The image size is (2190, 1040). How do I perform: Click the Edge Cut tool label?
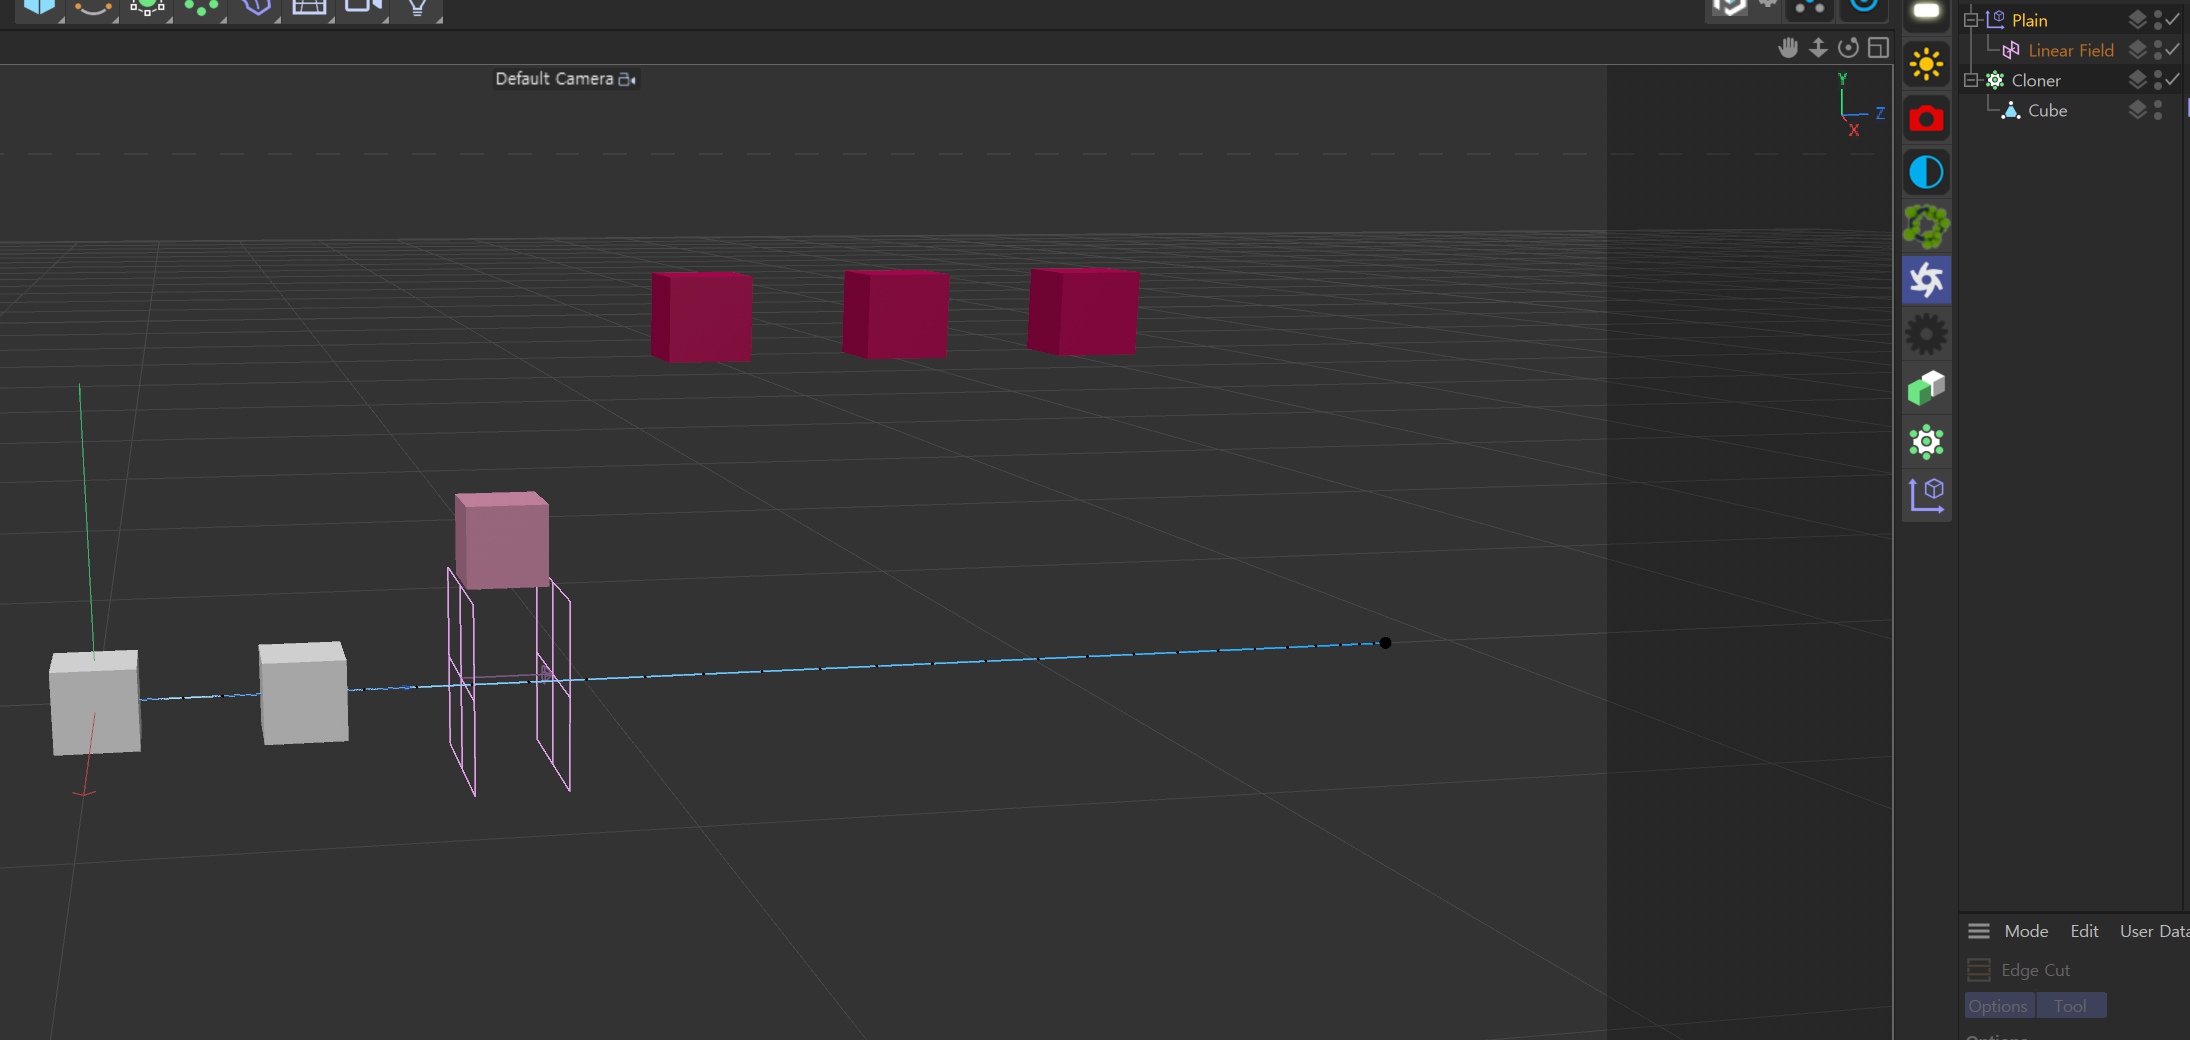(x=2035, y=970)
